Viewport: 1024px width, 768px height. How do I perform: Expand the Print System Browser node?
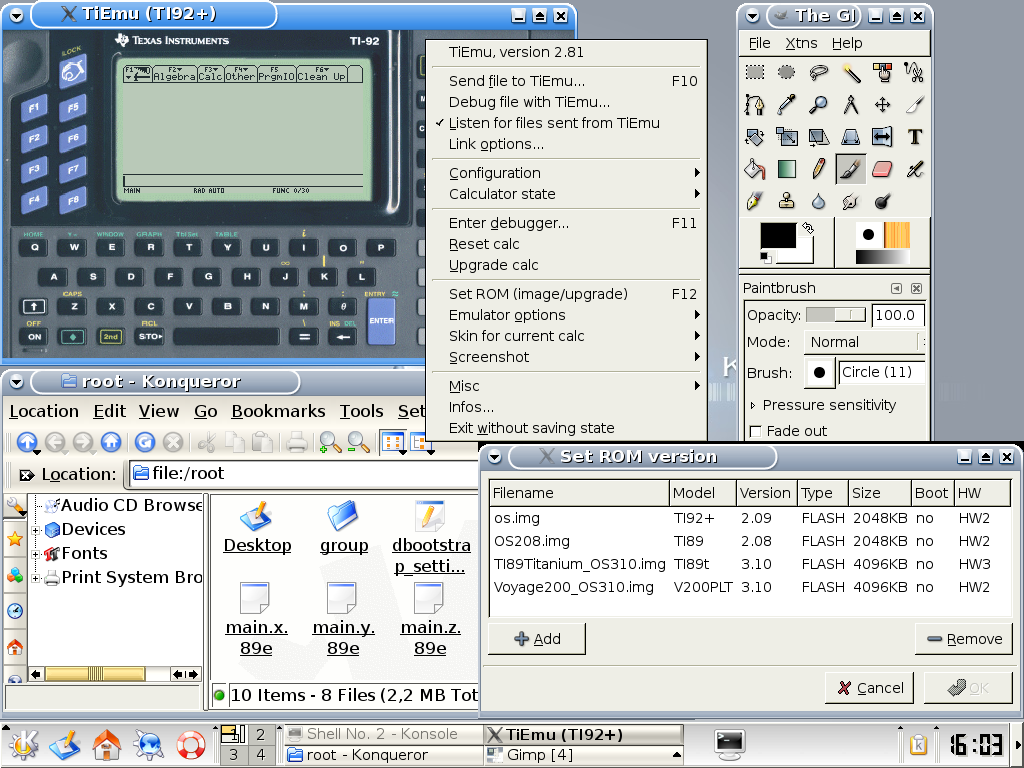click(35, 578)
